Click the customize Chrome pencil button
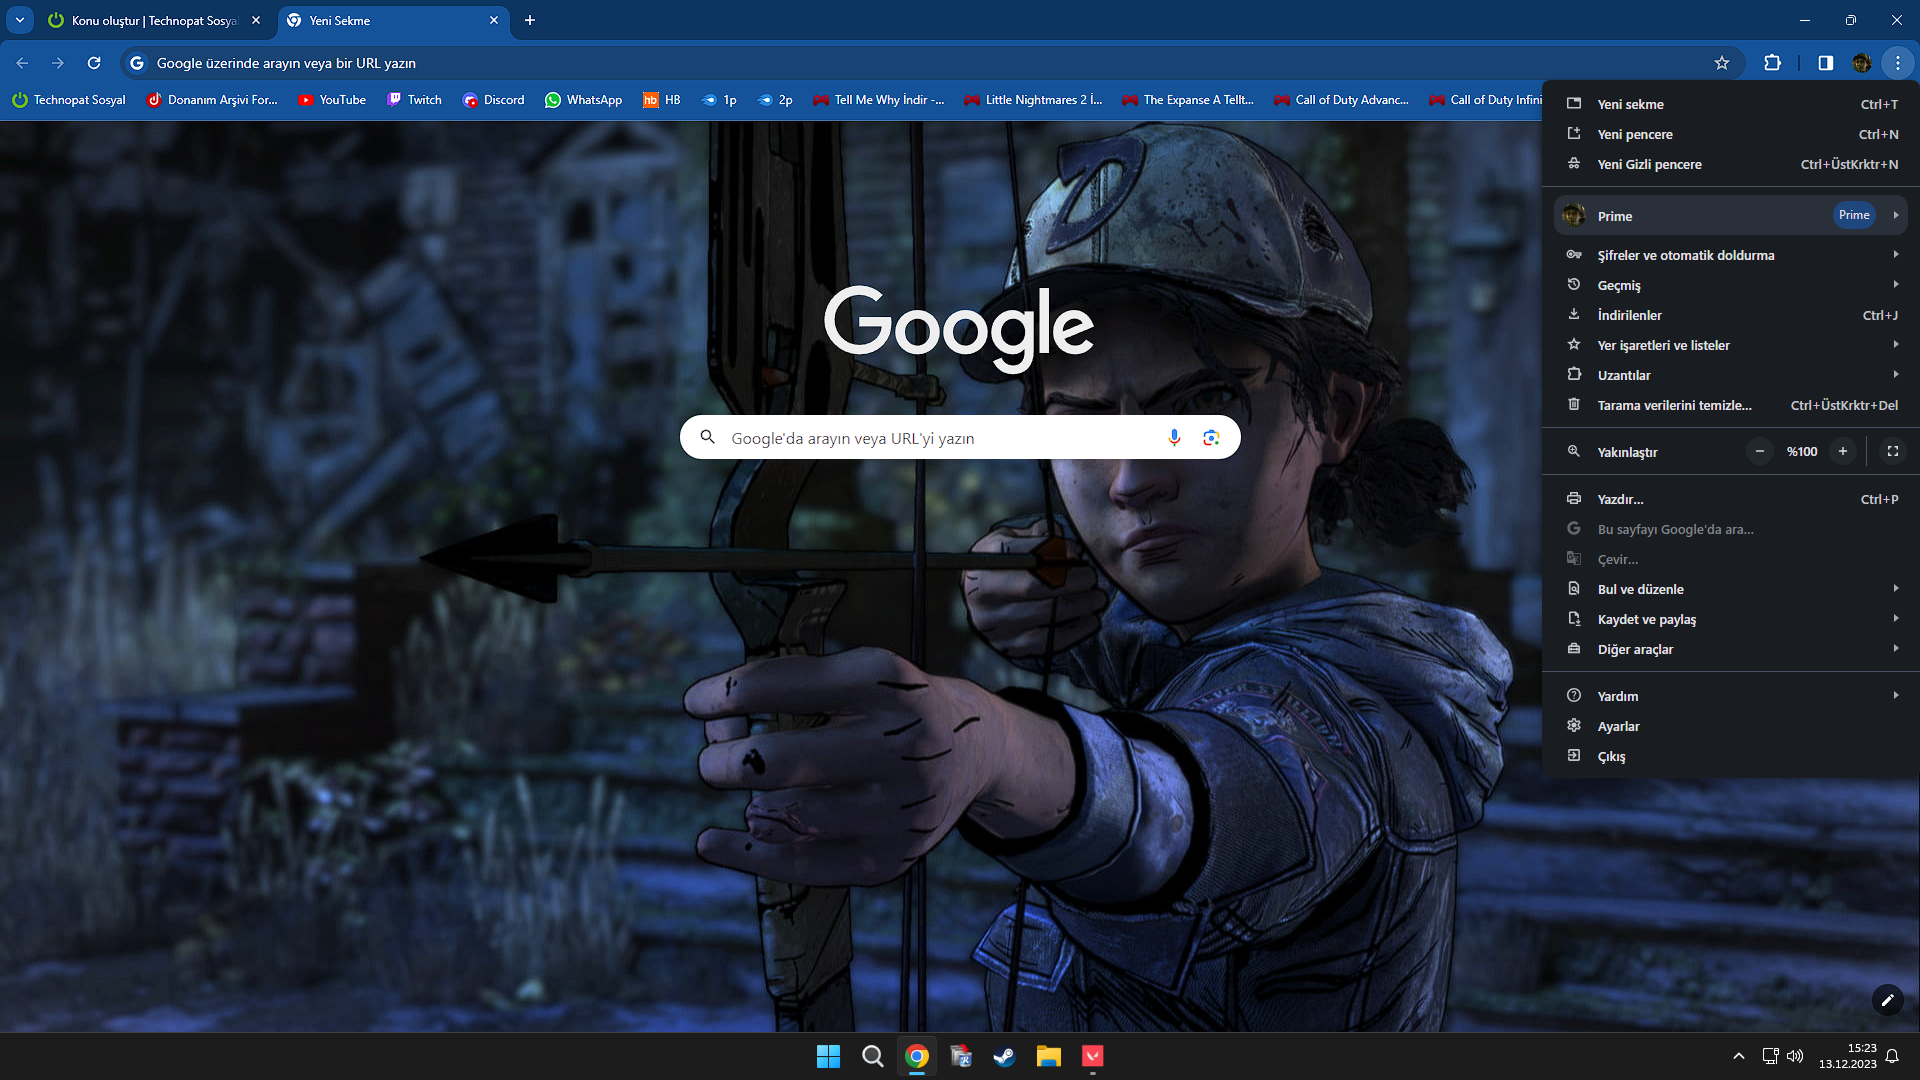 click(x=1887, y=999)
